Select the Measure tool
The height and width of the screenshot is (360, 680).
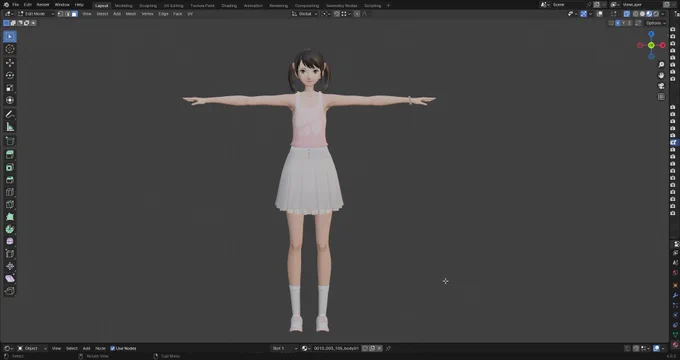10,127
